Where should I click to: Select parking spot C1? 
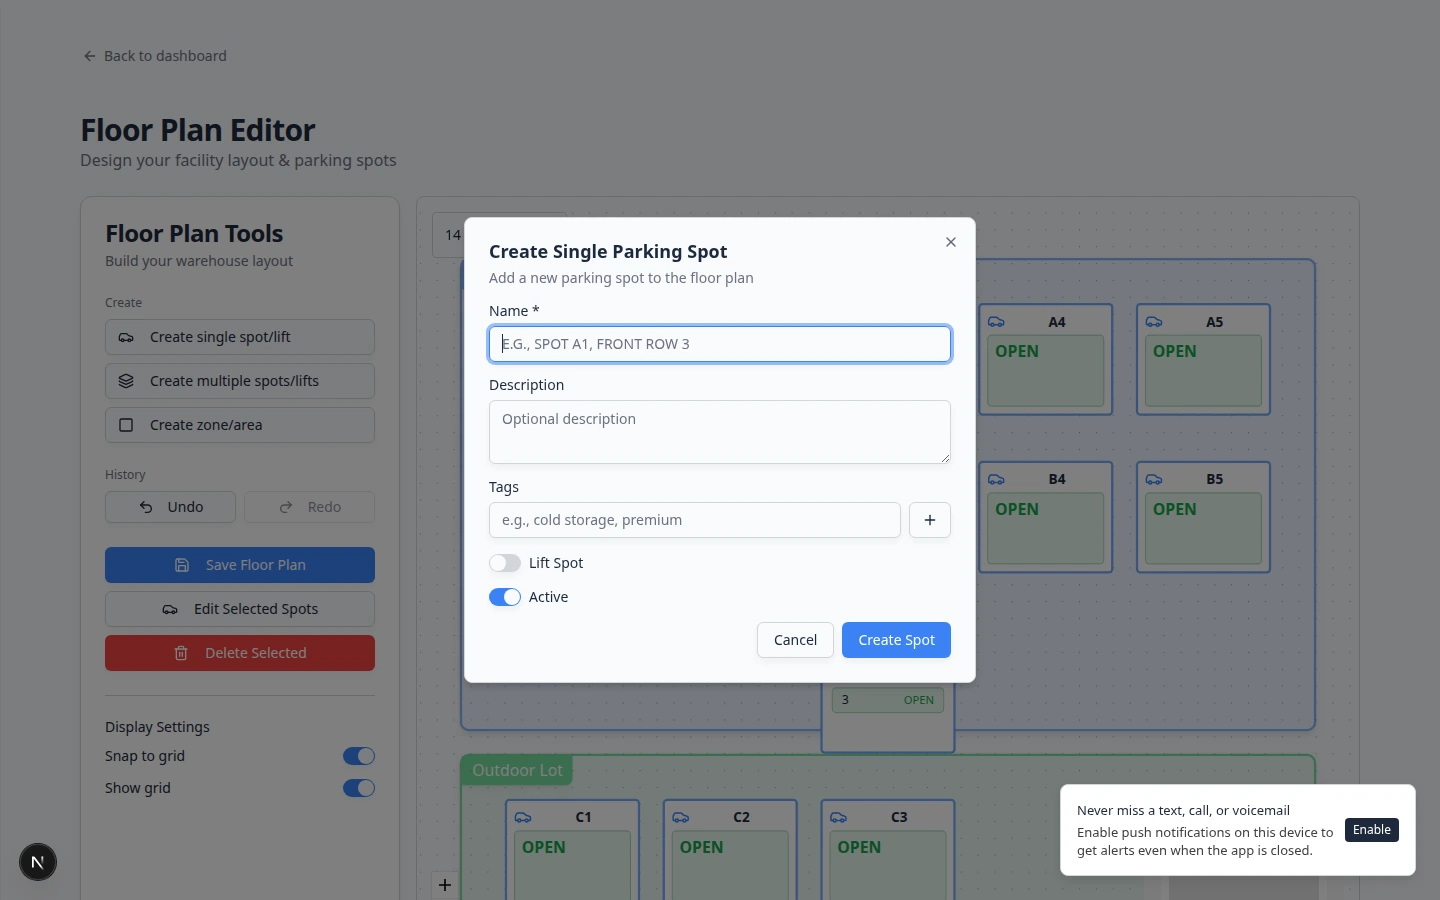[572, 850]
